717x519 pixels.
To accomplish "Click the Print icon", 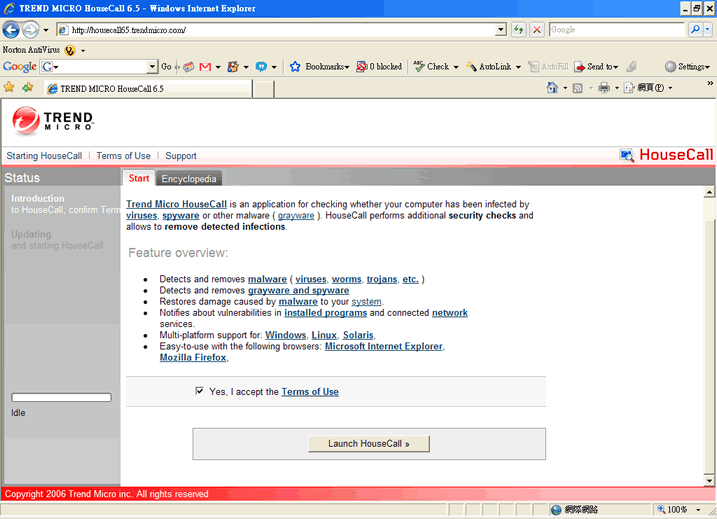I will click(x=604, y=87).
